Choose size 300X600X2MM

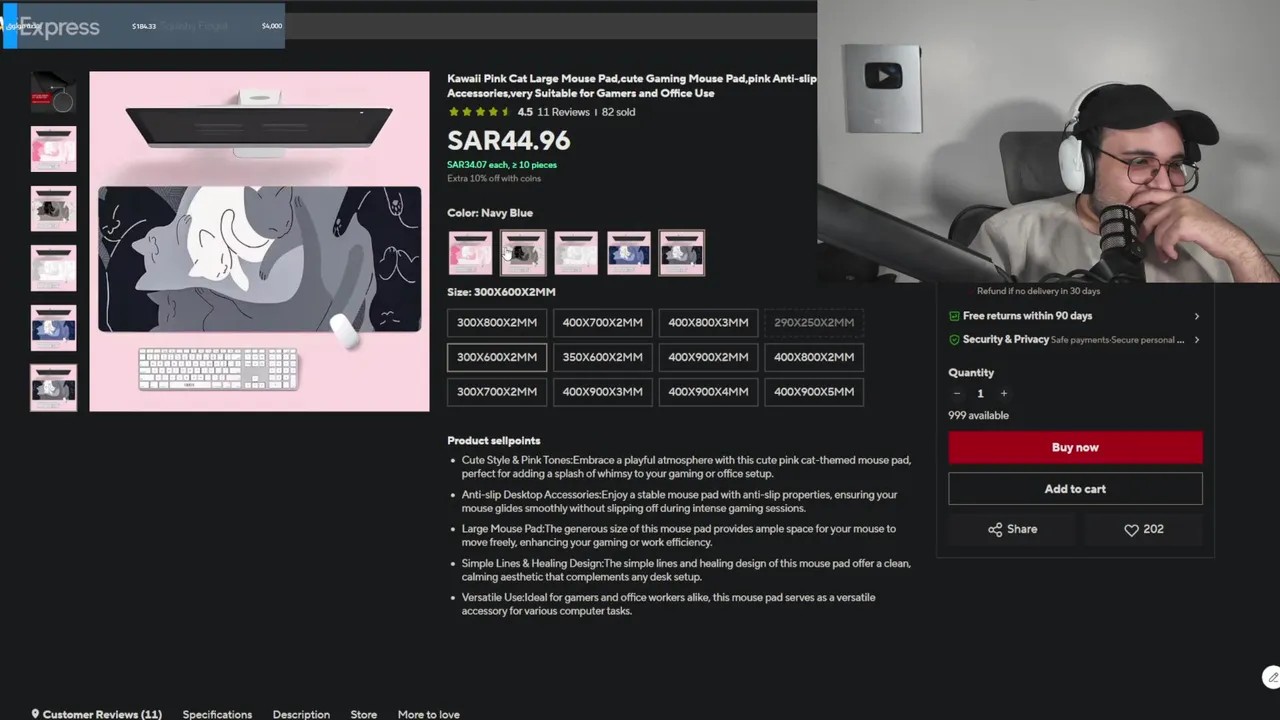(x=497, y=357)
